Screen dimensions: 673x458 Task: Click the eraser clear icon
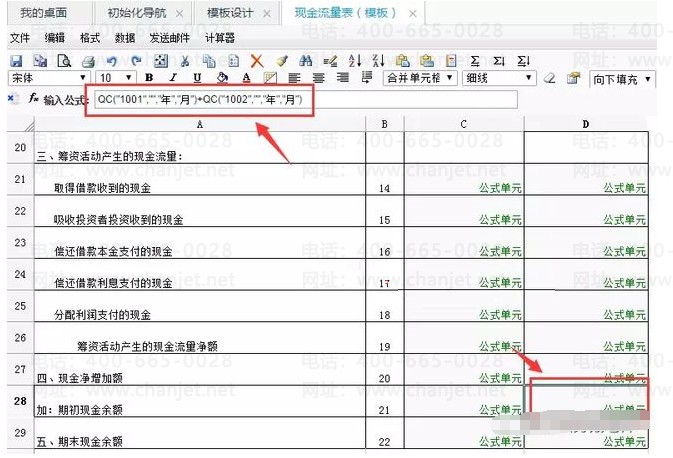pos(549,78)
